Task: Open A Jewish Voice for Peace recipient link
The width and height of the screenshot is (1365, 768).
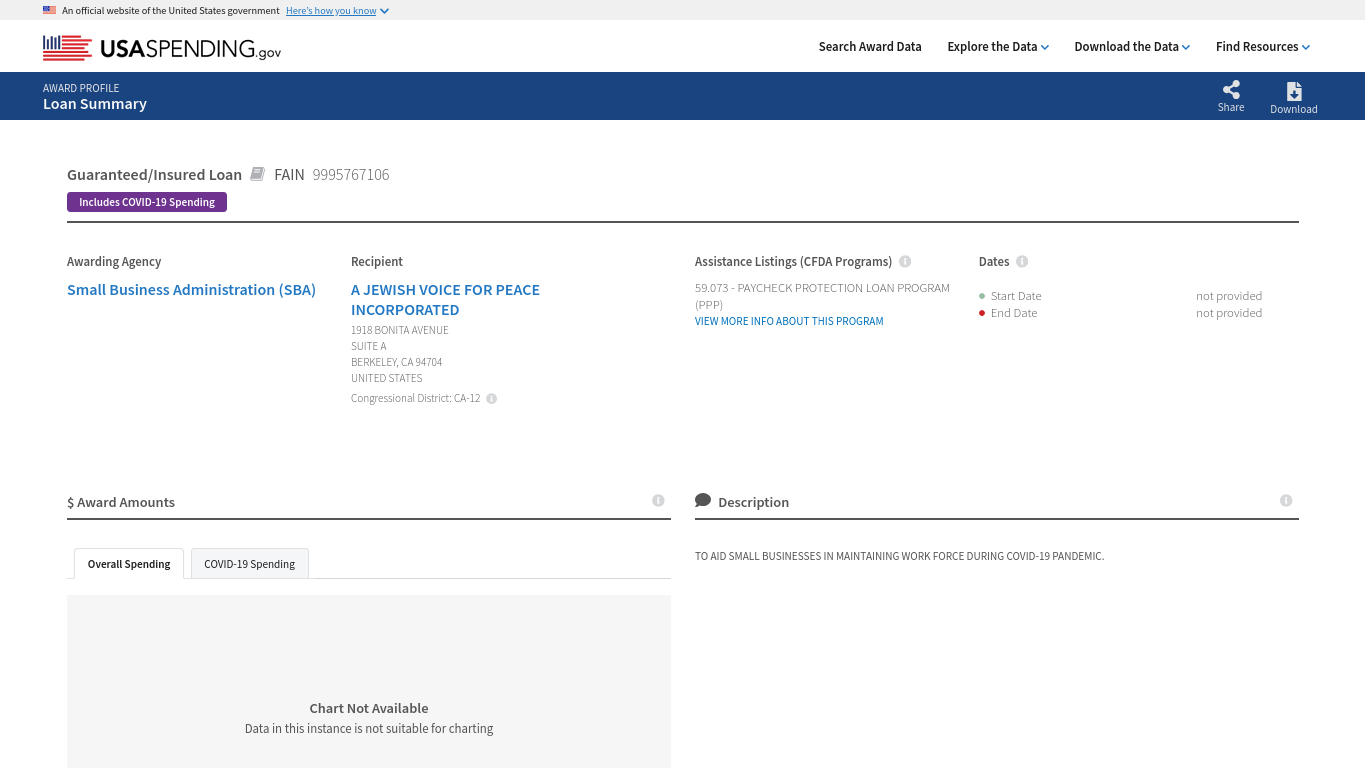Action: click(x=445, y=300)
